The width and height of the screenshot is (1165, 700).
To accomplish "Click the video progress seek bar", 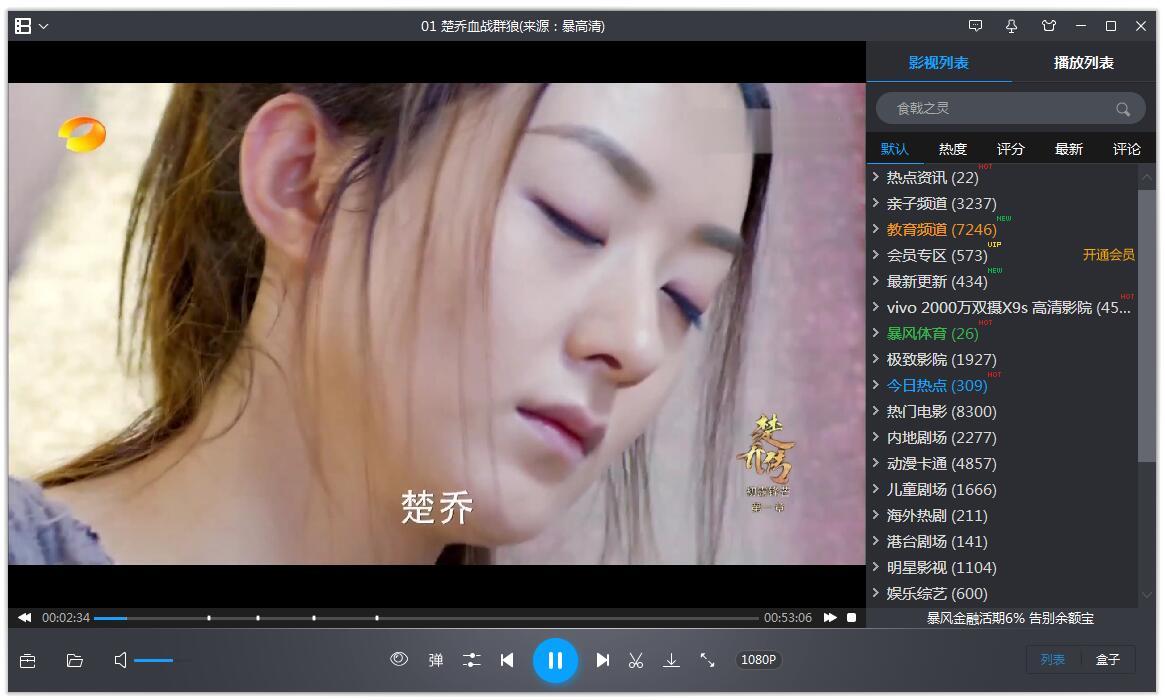I will [426, 618].
